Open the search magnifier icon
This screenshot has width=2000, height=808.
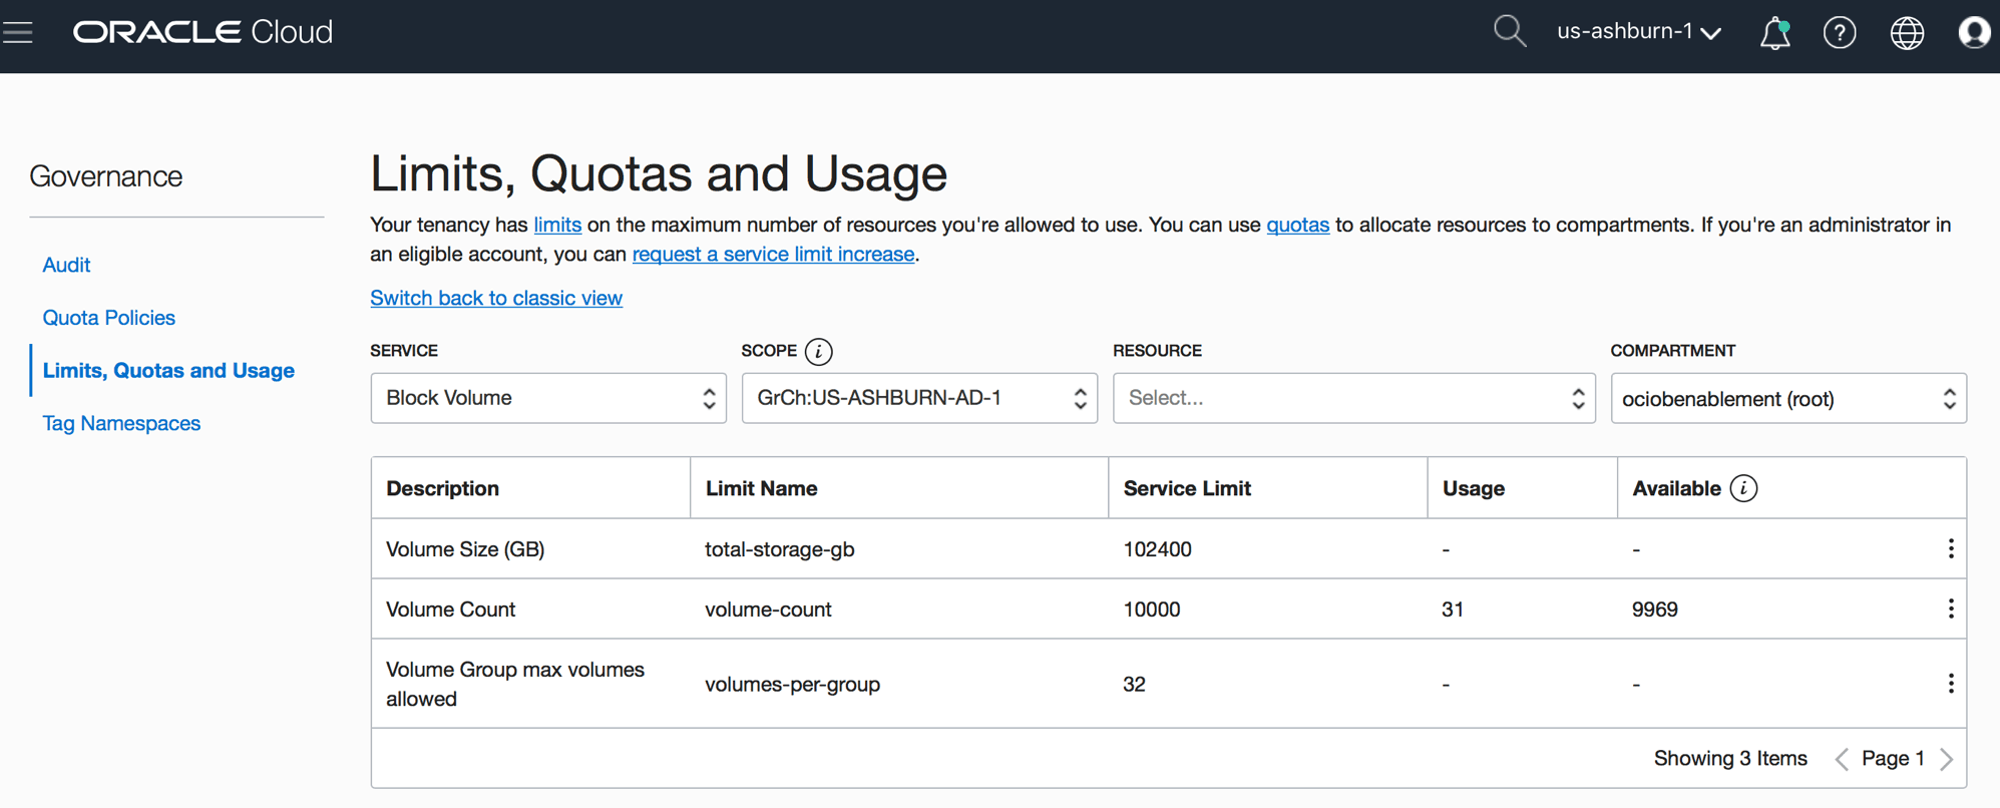click(x=1509, y=32)
